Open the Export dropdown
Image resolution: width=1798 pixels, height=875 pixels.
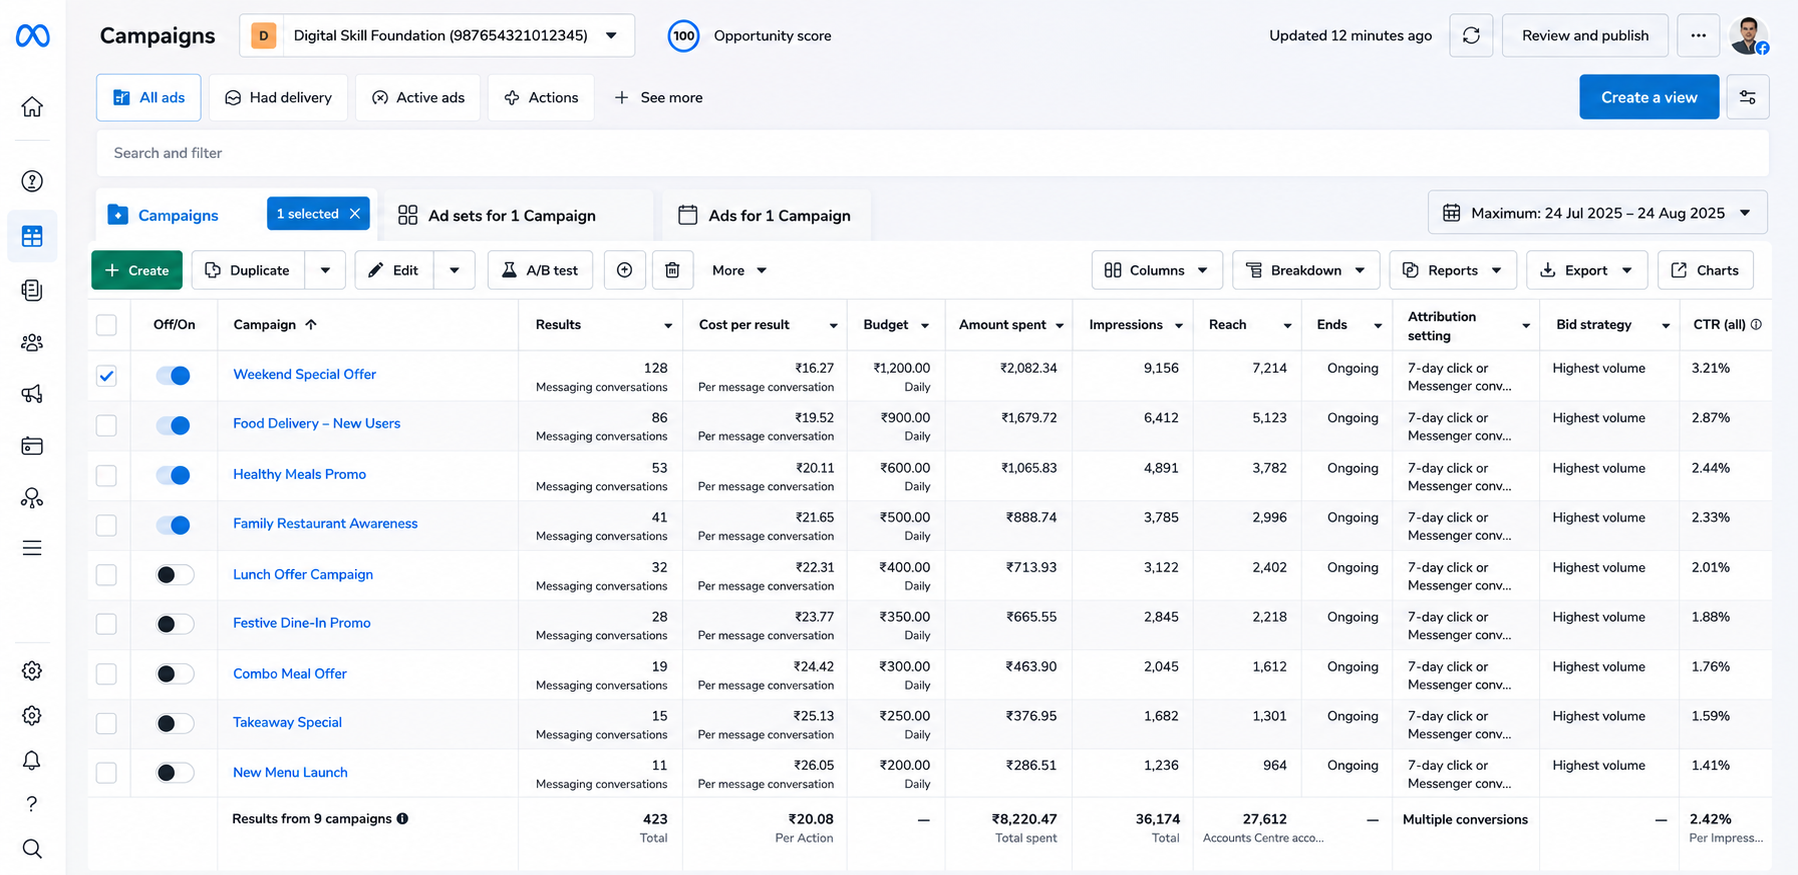(x=1587, y=270)
